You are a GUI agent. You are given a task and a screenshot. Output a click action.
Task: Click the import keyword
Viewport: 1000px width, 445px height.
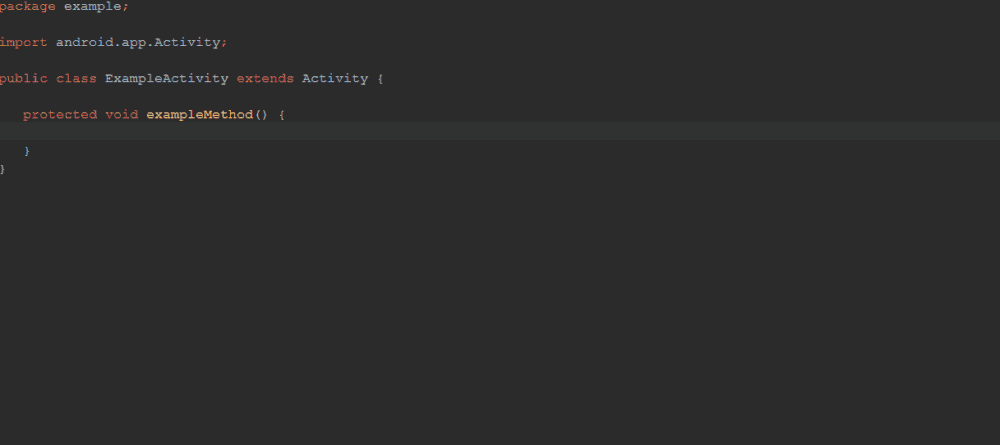[x=23, y=42]
